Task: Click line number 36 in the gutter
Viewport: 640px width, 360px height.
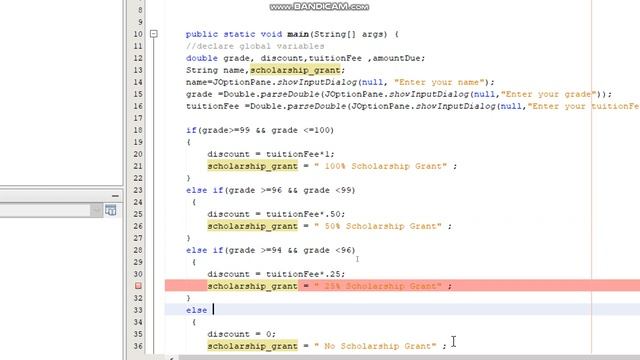Action: [x=138, y=346]
